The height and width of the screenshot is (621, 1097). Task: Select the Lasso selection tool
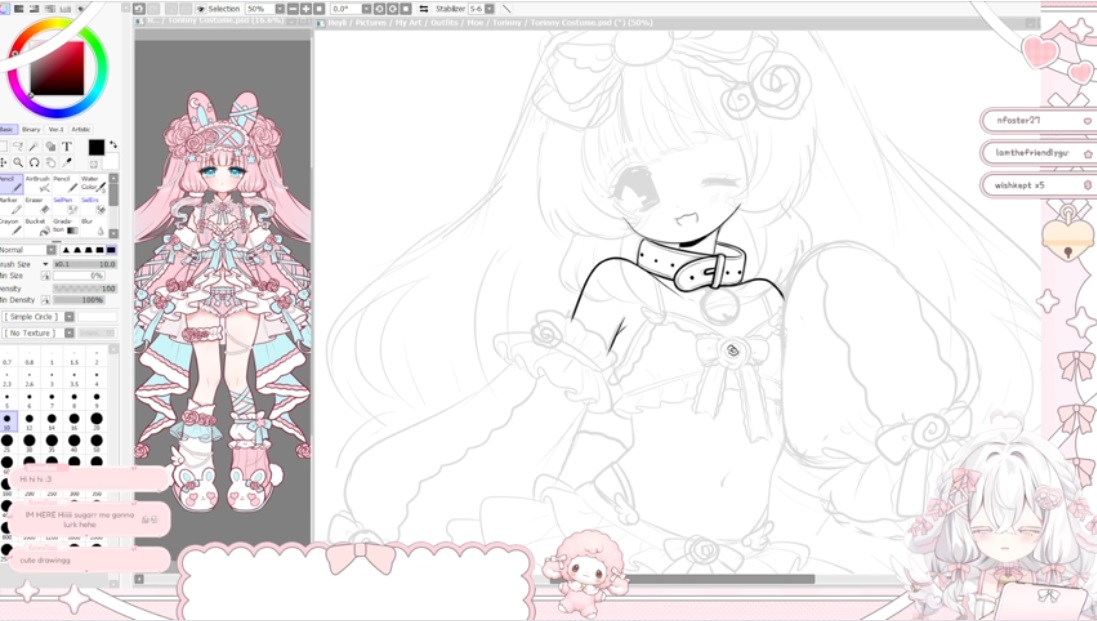[x=17, y=146]
